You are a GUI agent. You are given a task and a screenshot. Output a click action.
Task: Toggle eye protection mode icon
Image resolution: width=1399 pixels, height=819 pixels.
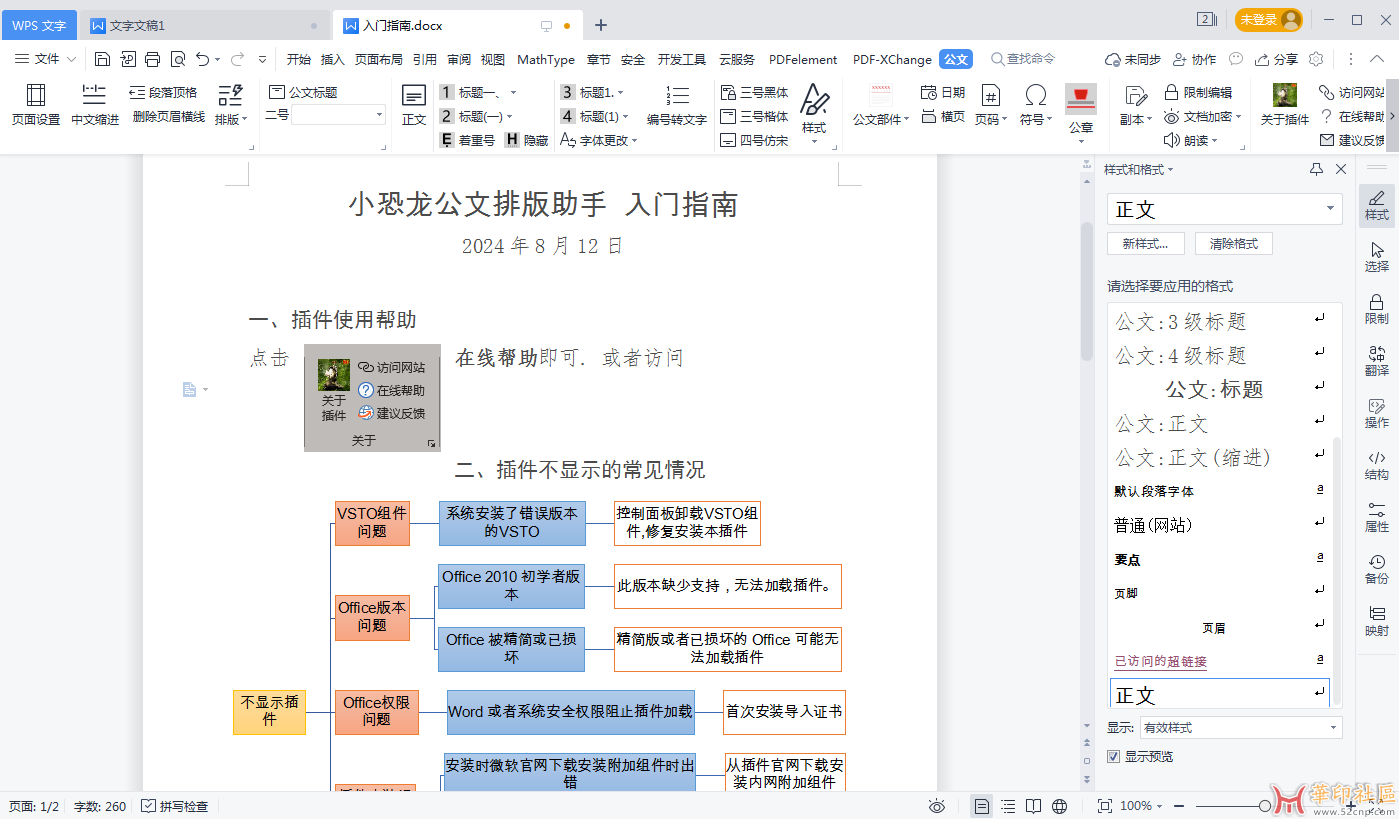(937, 806)
